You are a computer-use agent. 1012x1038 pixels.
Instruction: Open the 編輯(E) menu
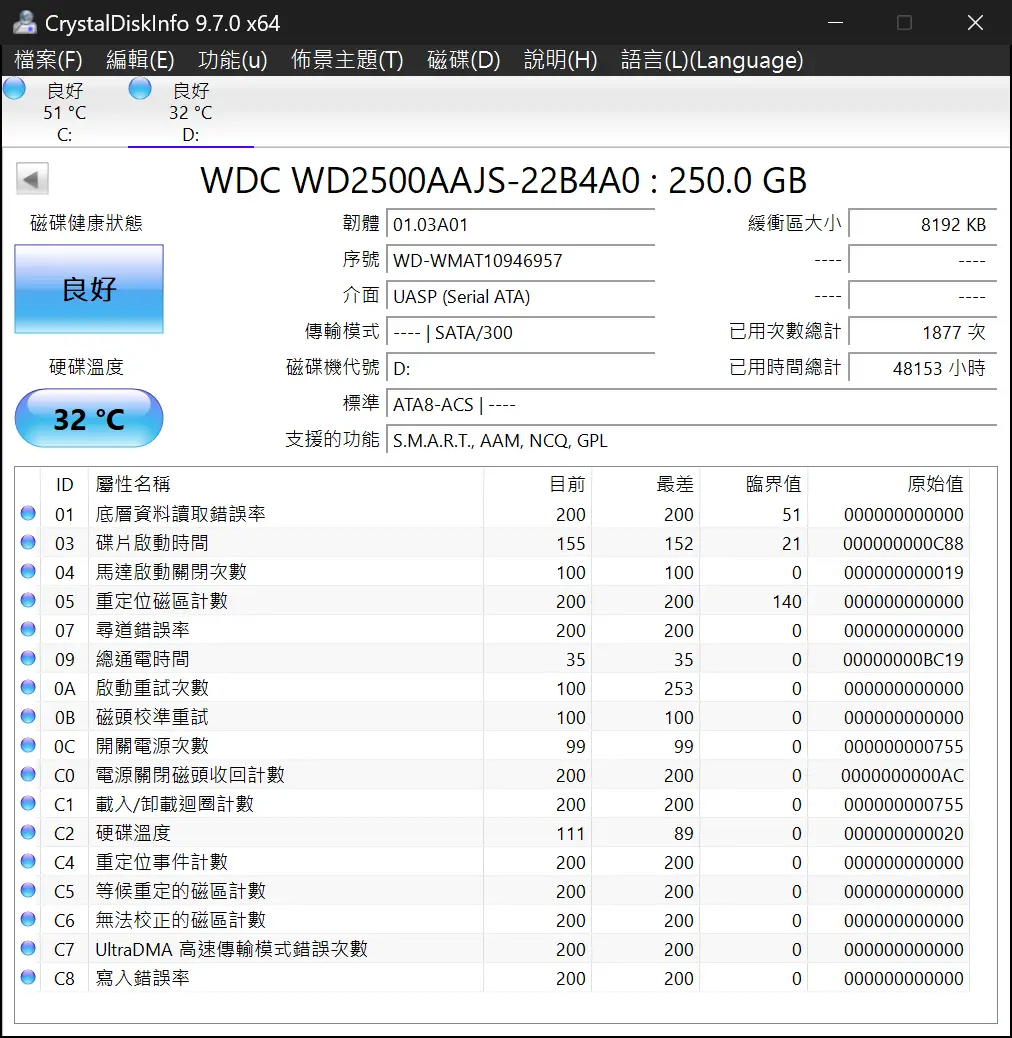pos(140,60)
